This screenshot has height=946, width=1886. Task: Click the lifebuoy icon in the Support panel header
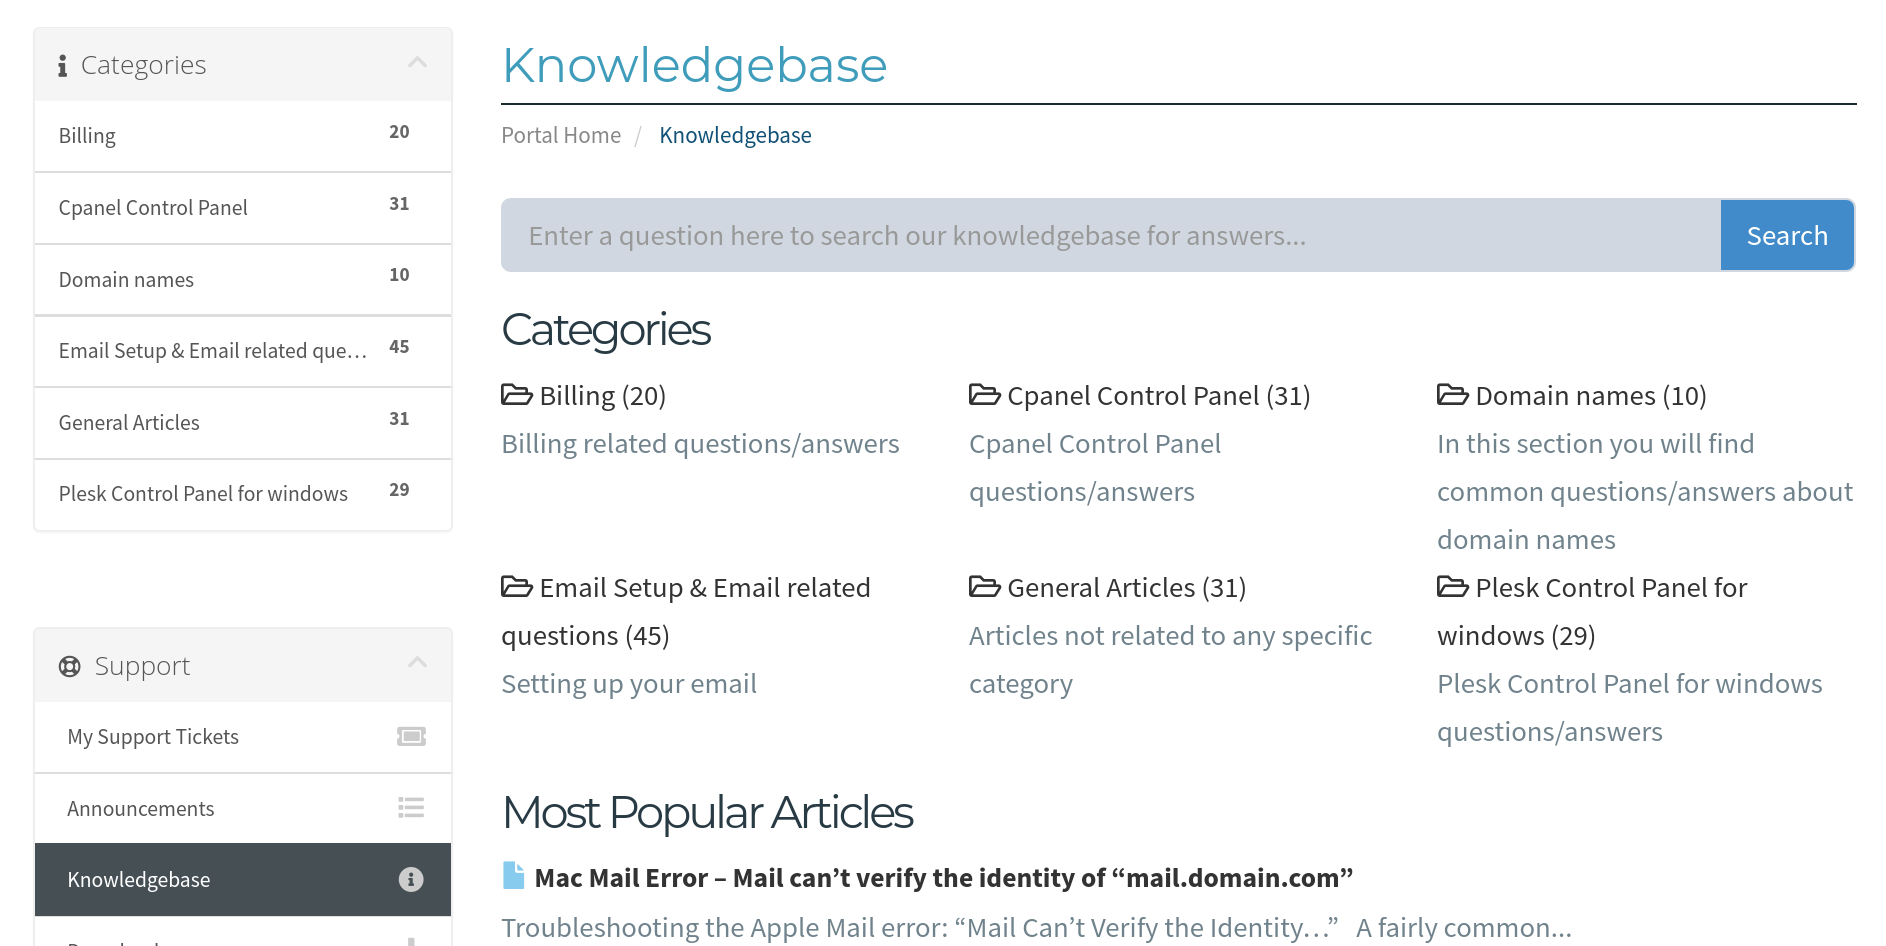point(69,666)
